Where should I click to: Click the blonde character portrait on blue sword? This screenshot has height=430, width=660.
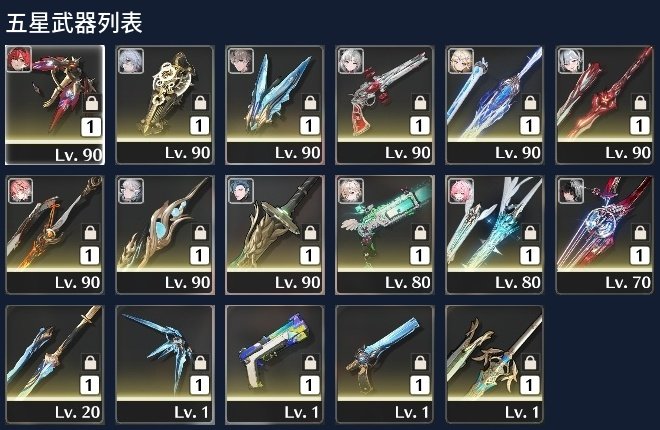[461, 61]
